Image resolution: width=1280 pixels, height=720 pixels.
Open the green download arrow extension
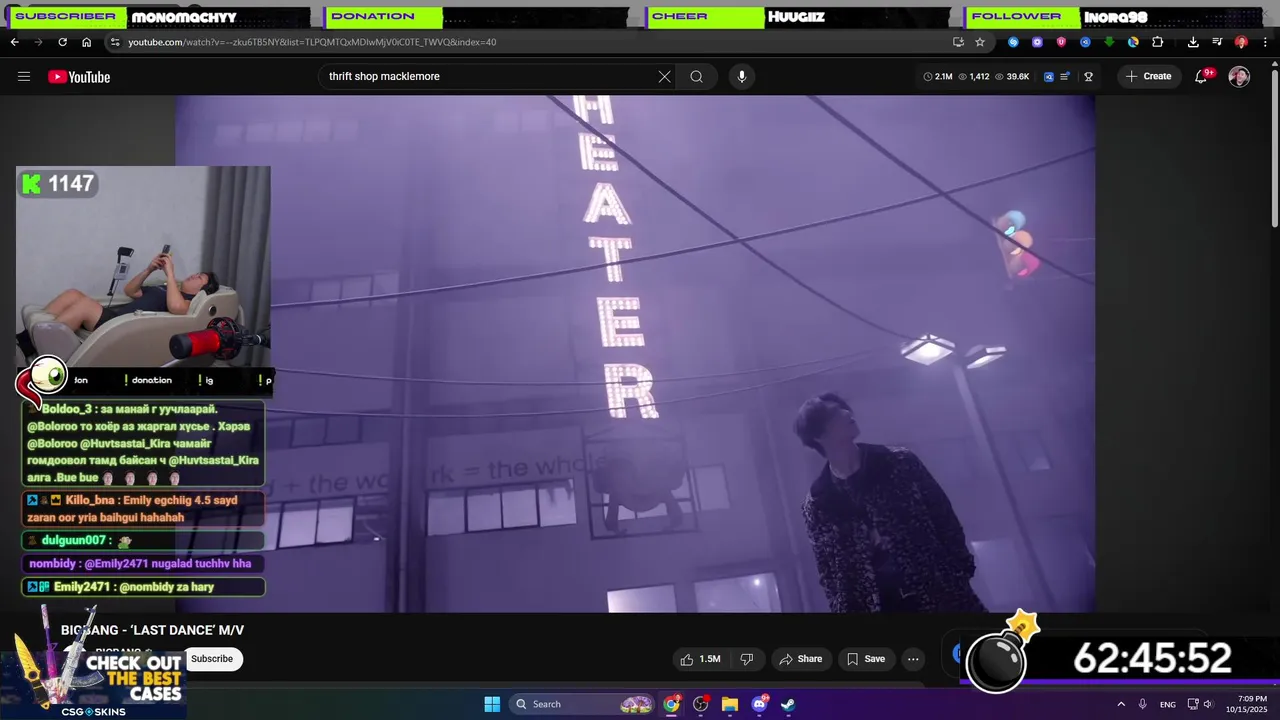1109,42
